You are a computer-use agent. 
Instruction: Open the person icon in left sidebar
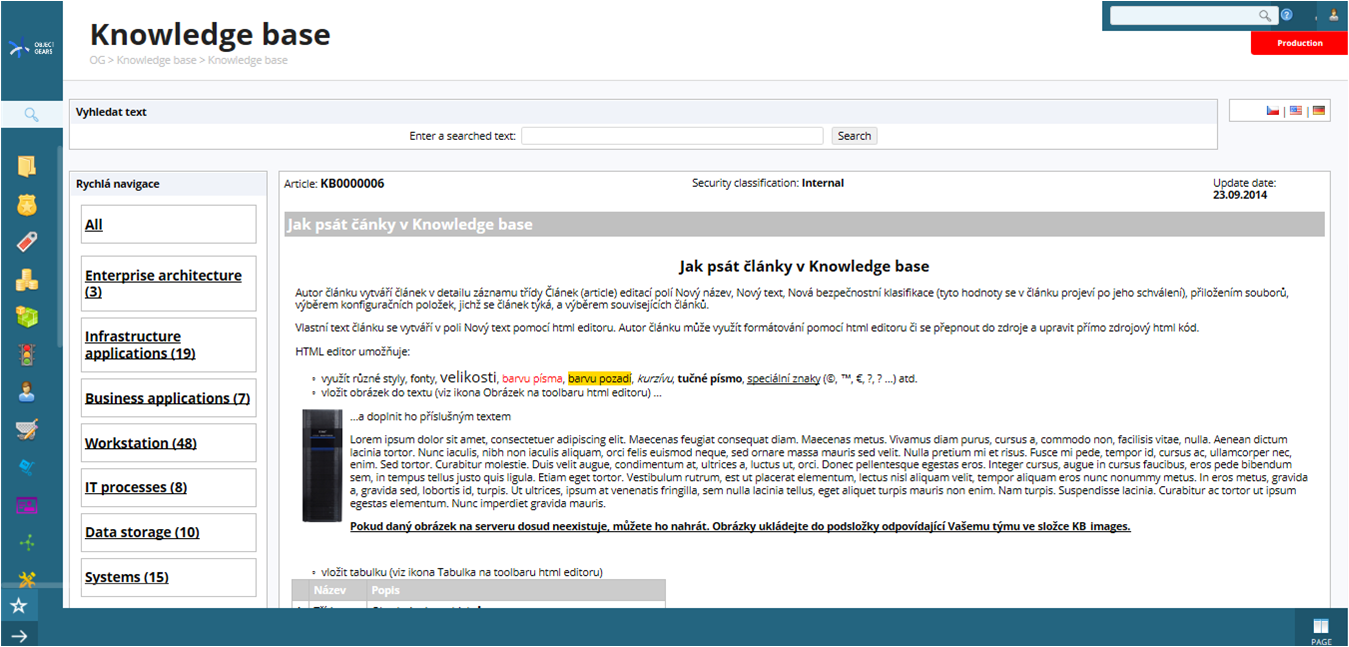coord(27,392)
